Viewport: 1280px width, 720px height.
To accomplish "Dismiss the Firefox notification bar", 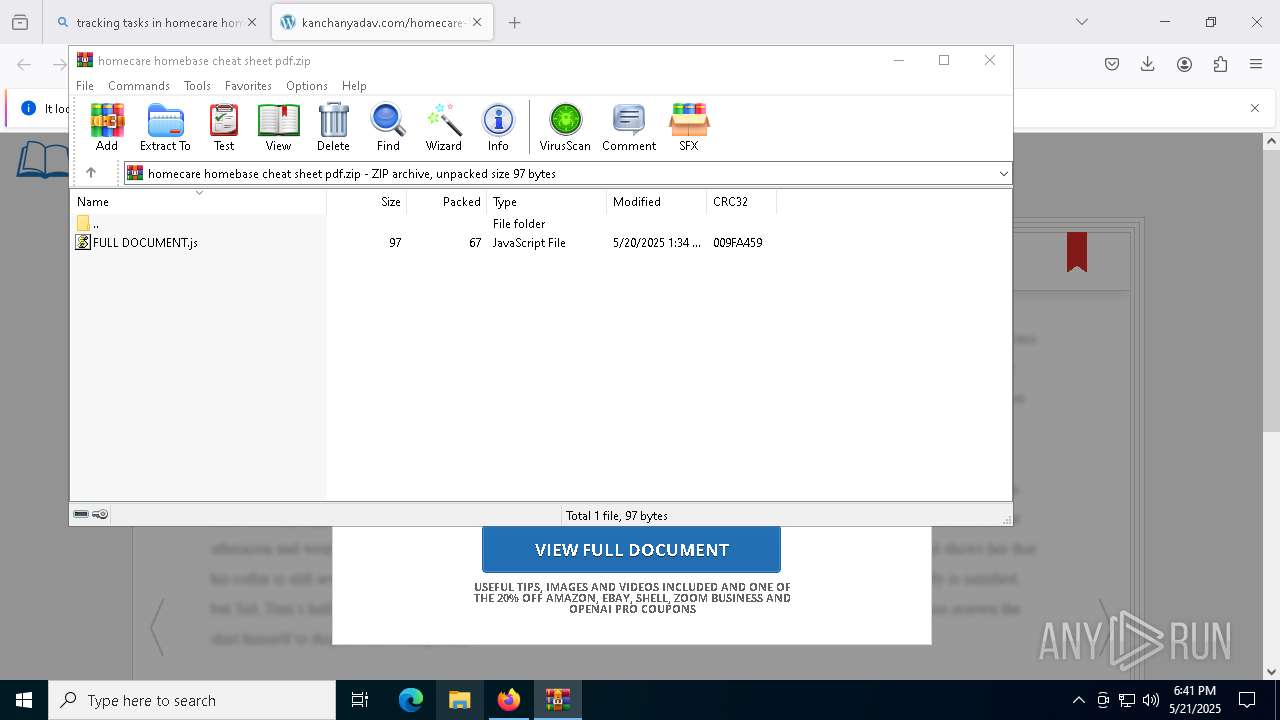I will pos(1255,108).
